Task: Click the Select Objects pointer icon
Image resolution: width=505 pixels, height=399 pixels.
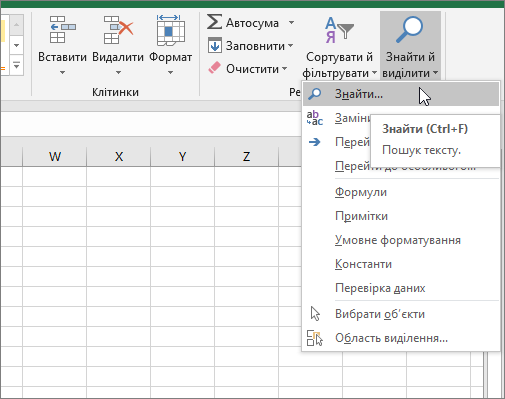Action: pyautogui.click(x=315, y=314)
